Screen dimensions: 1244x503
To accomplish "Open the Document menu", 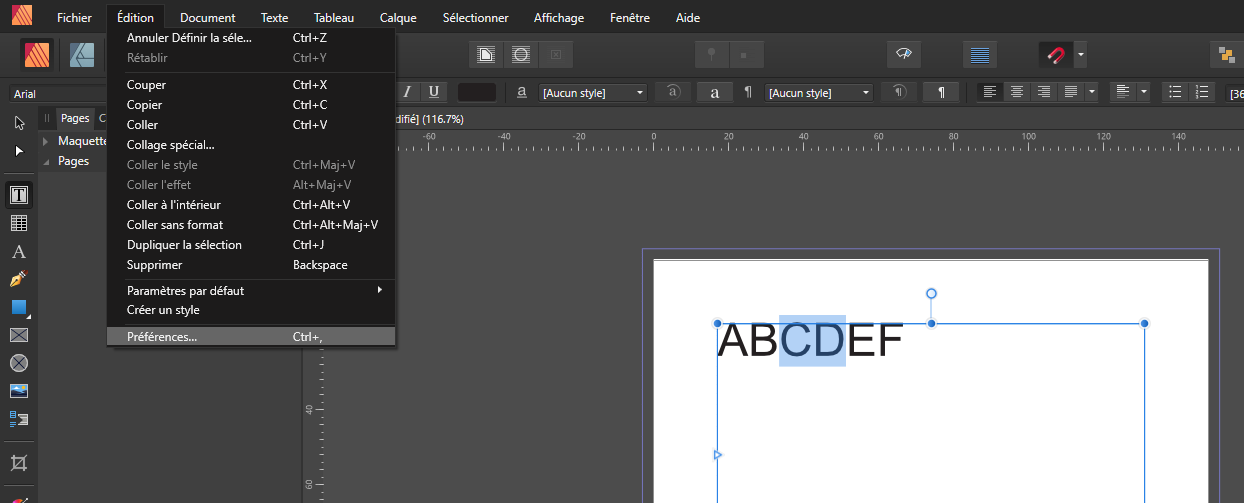I will [208, 18].
